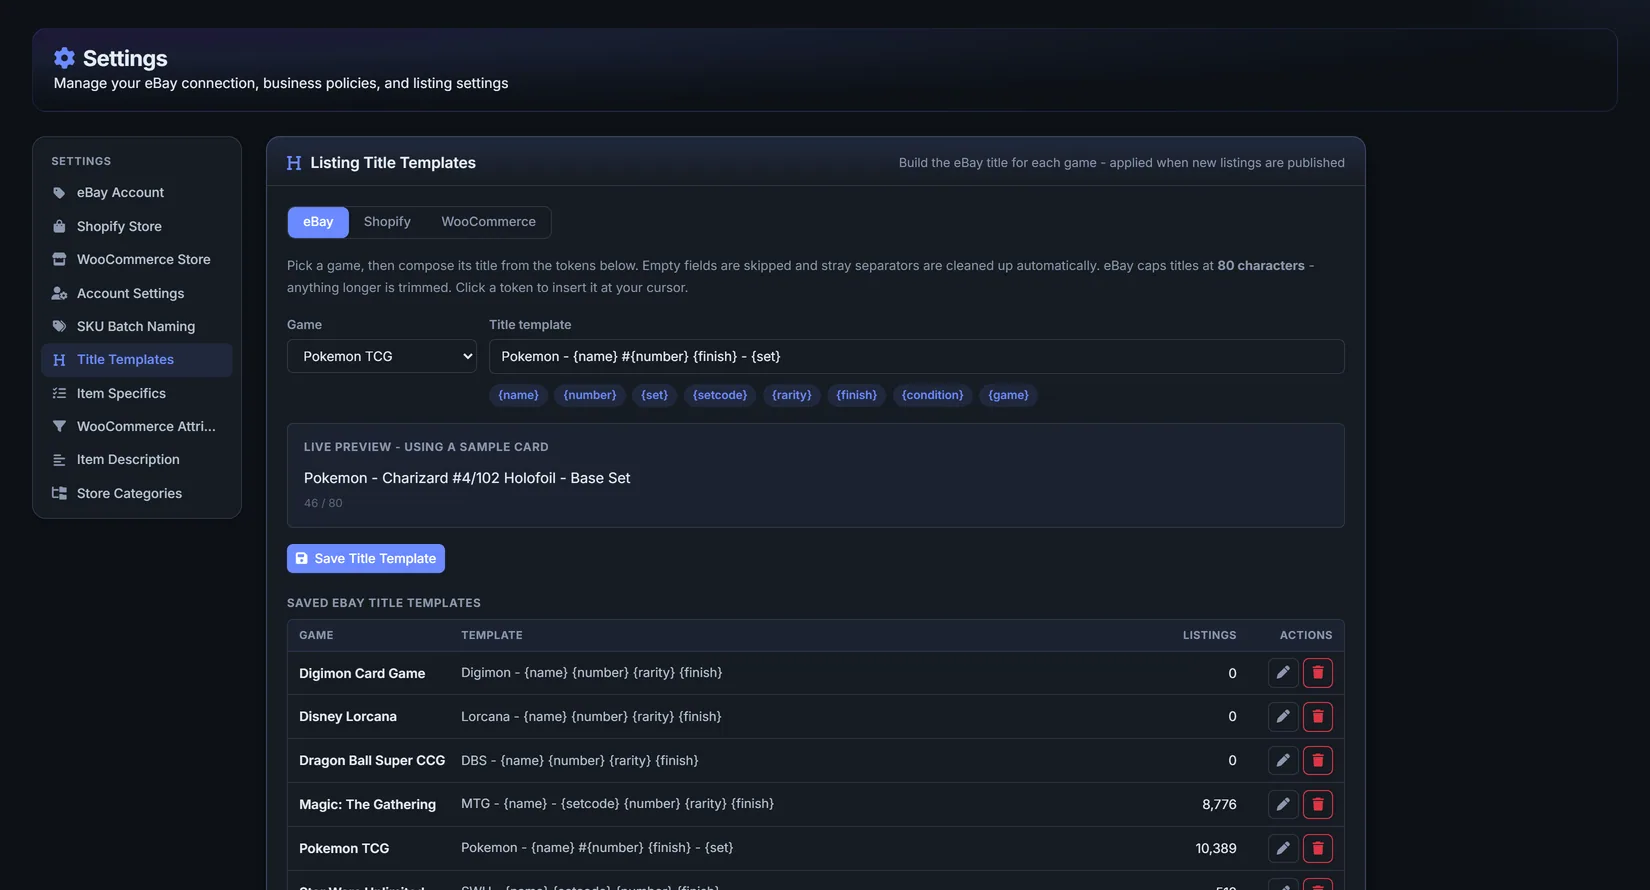Open SKU Batch Naming settings

137,327
